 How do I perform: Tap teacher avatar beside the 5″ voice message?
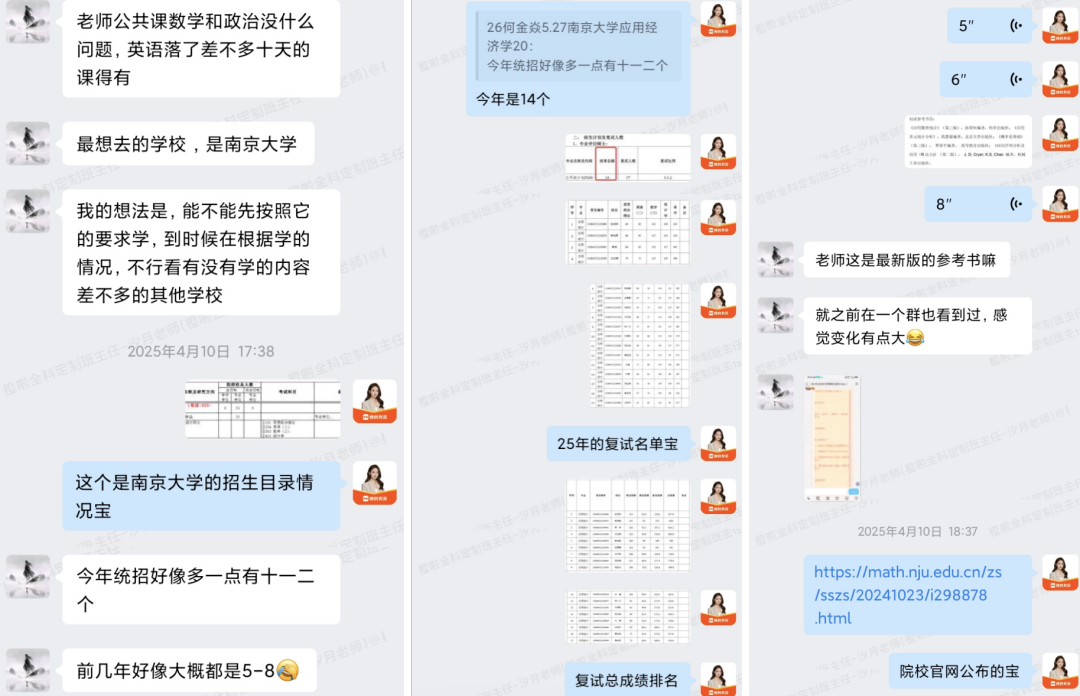coord(1059,25)
